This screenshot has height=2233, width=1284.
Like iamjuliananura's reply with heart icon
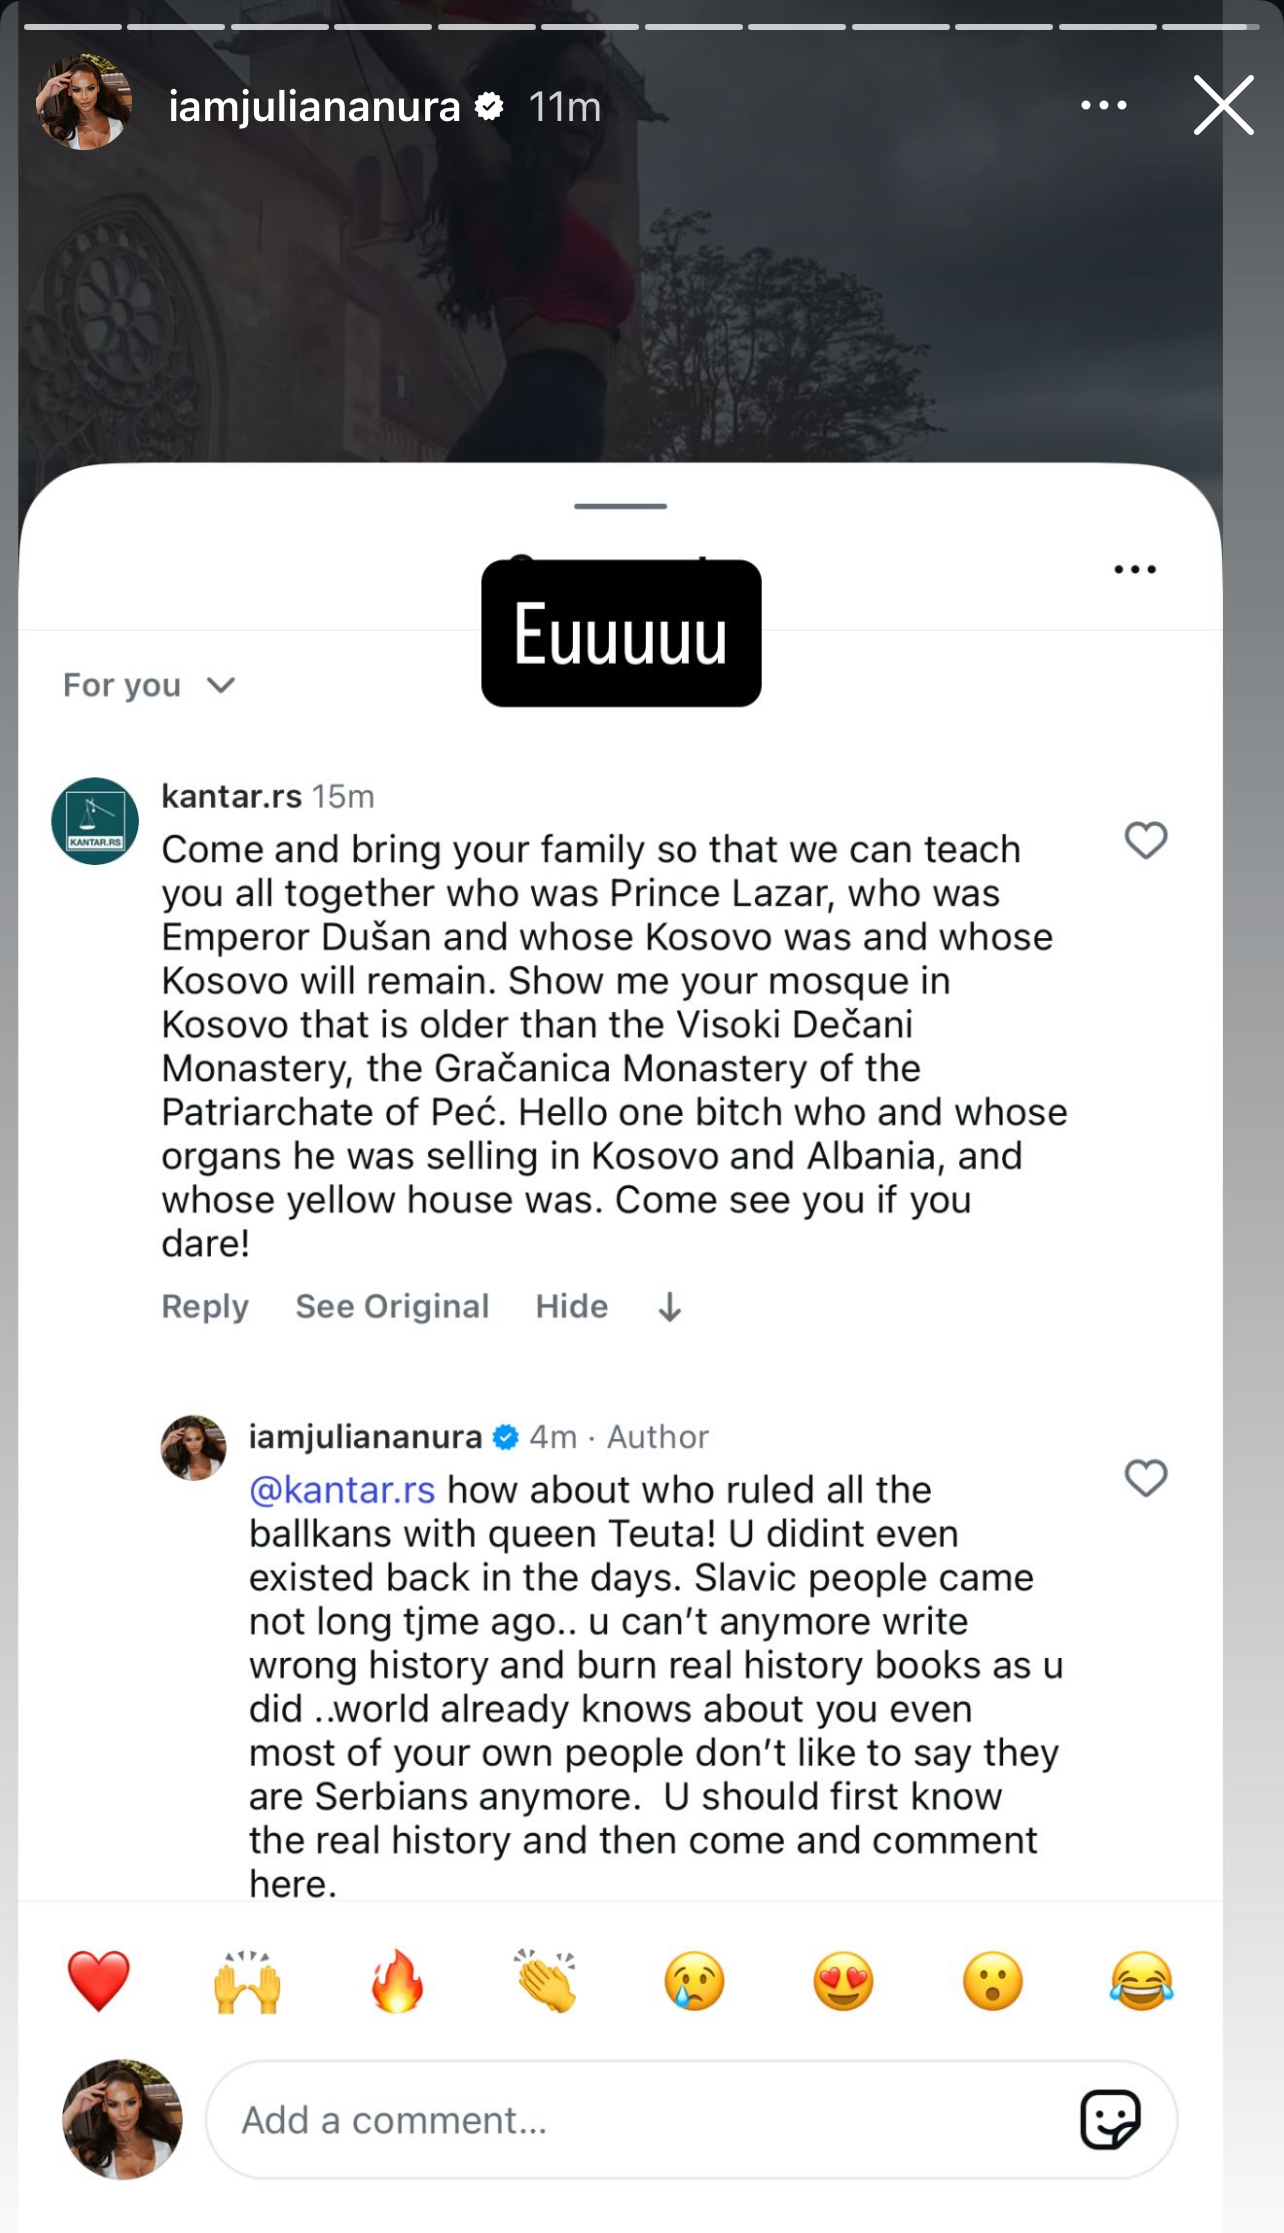pos(1145,1477)
